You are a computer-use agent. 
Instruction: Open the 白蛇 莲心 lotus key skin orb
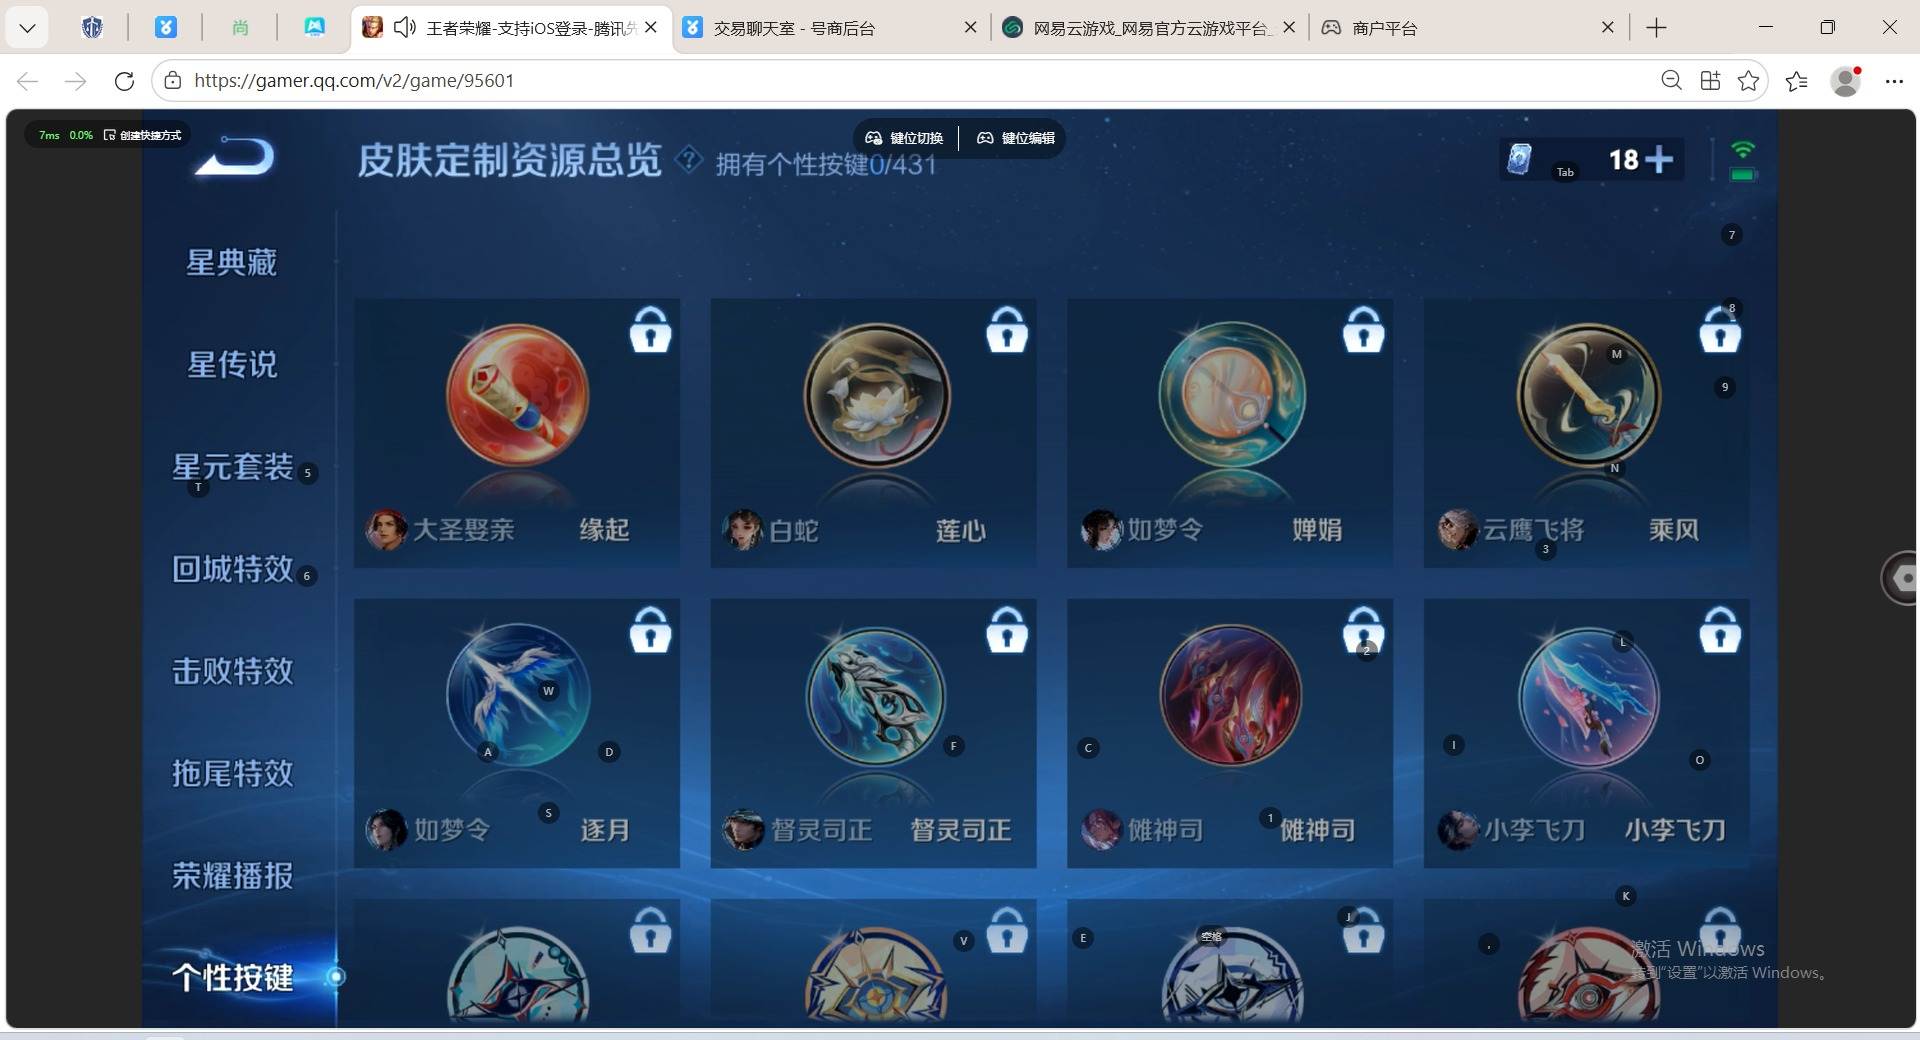(x=876, y=396)
